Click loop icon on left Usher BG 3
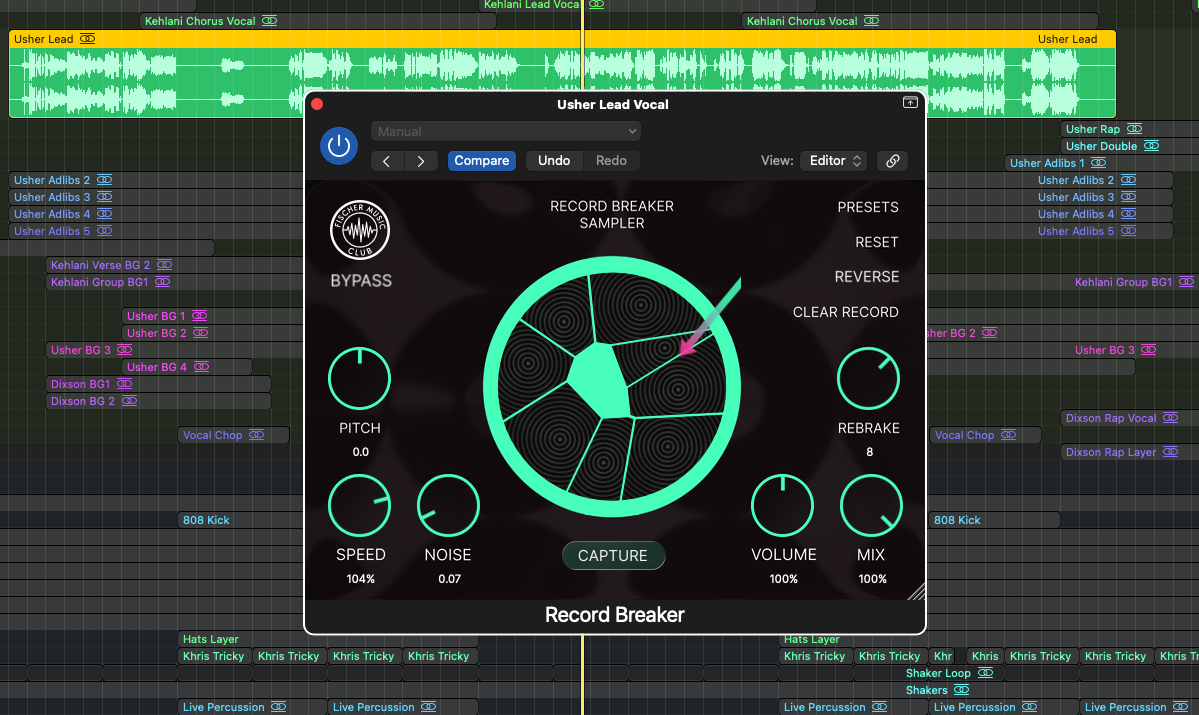The width and height of the screenshot is (1199, 715). point(125,349)
